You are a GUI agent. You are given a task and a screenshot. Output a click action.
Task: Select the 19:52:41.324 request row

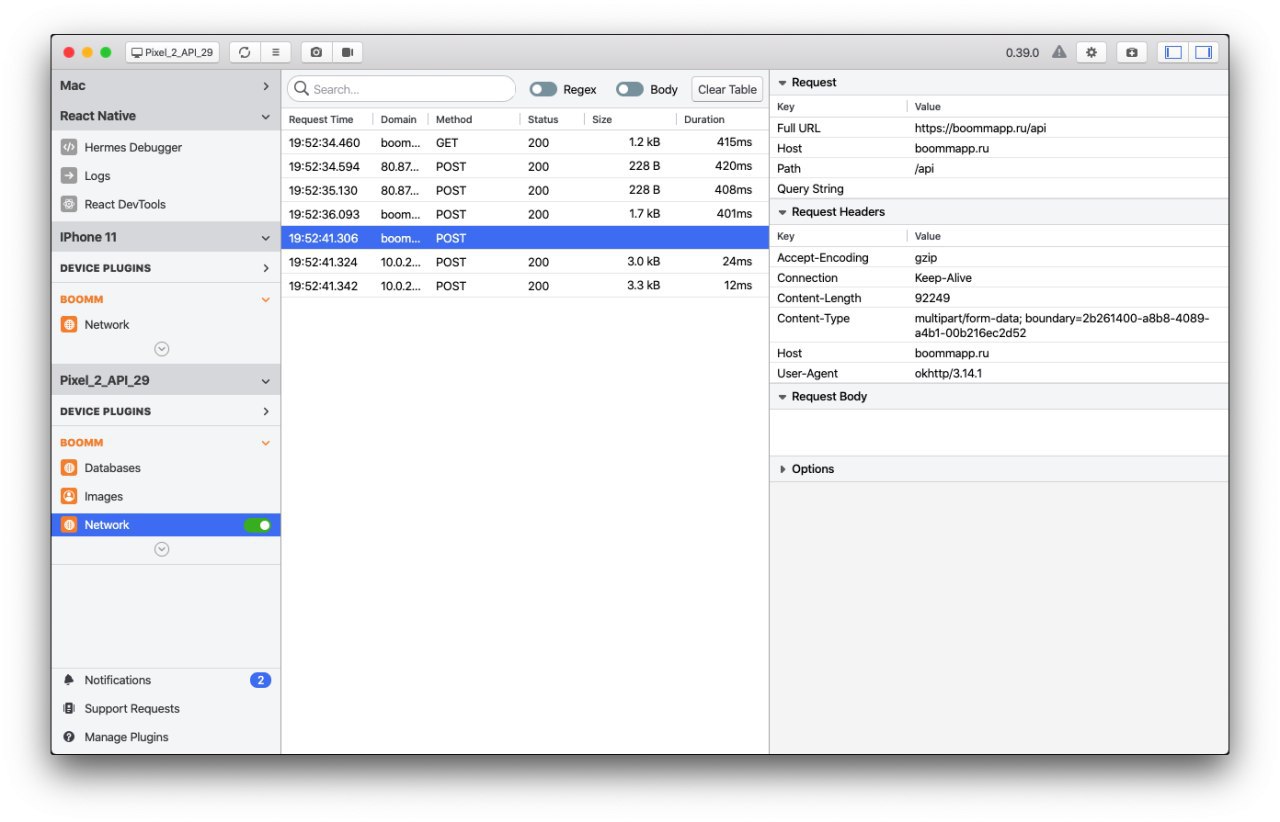[525, 262]
